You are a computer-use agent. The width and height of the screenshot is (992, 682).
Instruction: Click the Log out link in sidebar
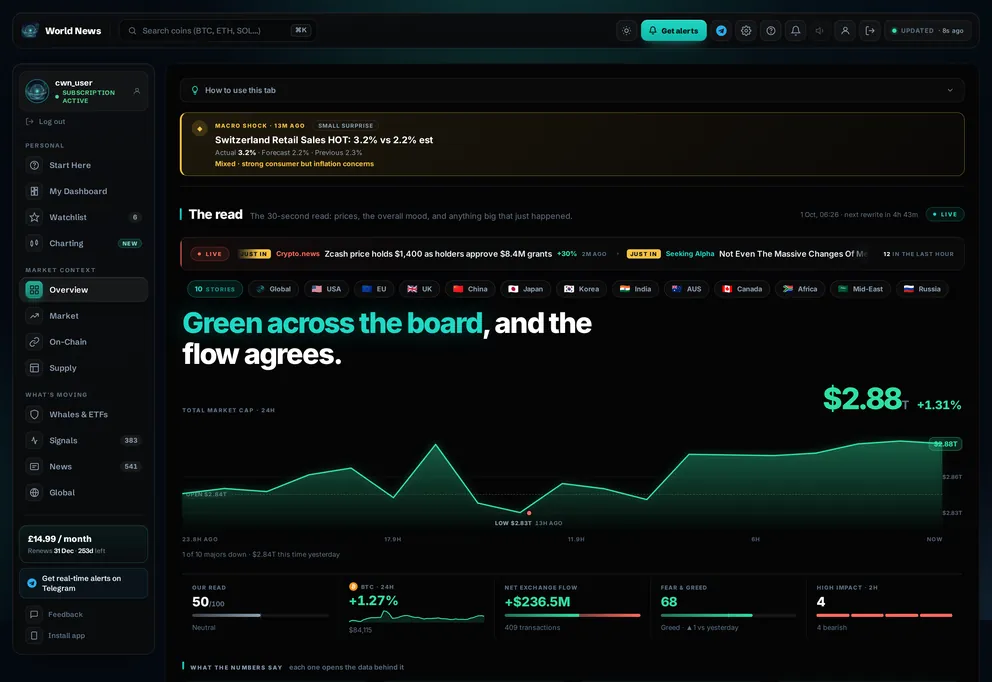[x=46, y=121]
